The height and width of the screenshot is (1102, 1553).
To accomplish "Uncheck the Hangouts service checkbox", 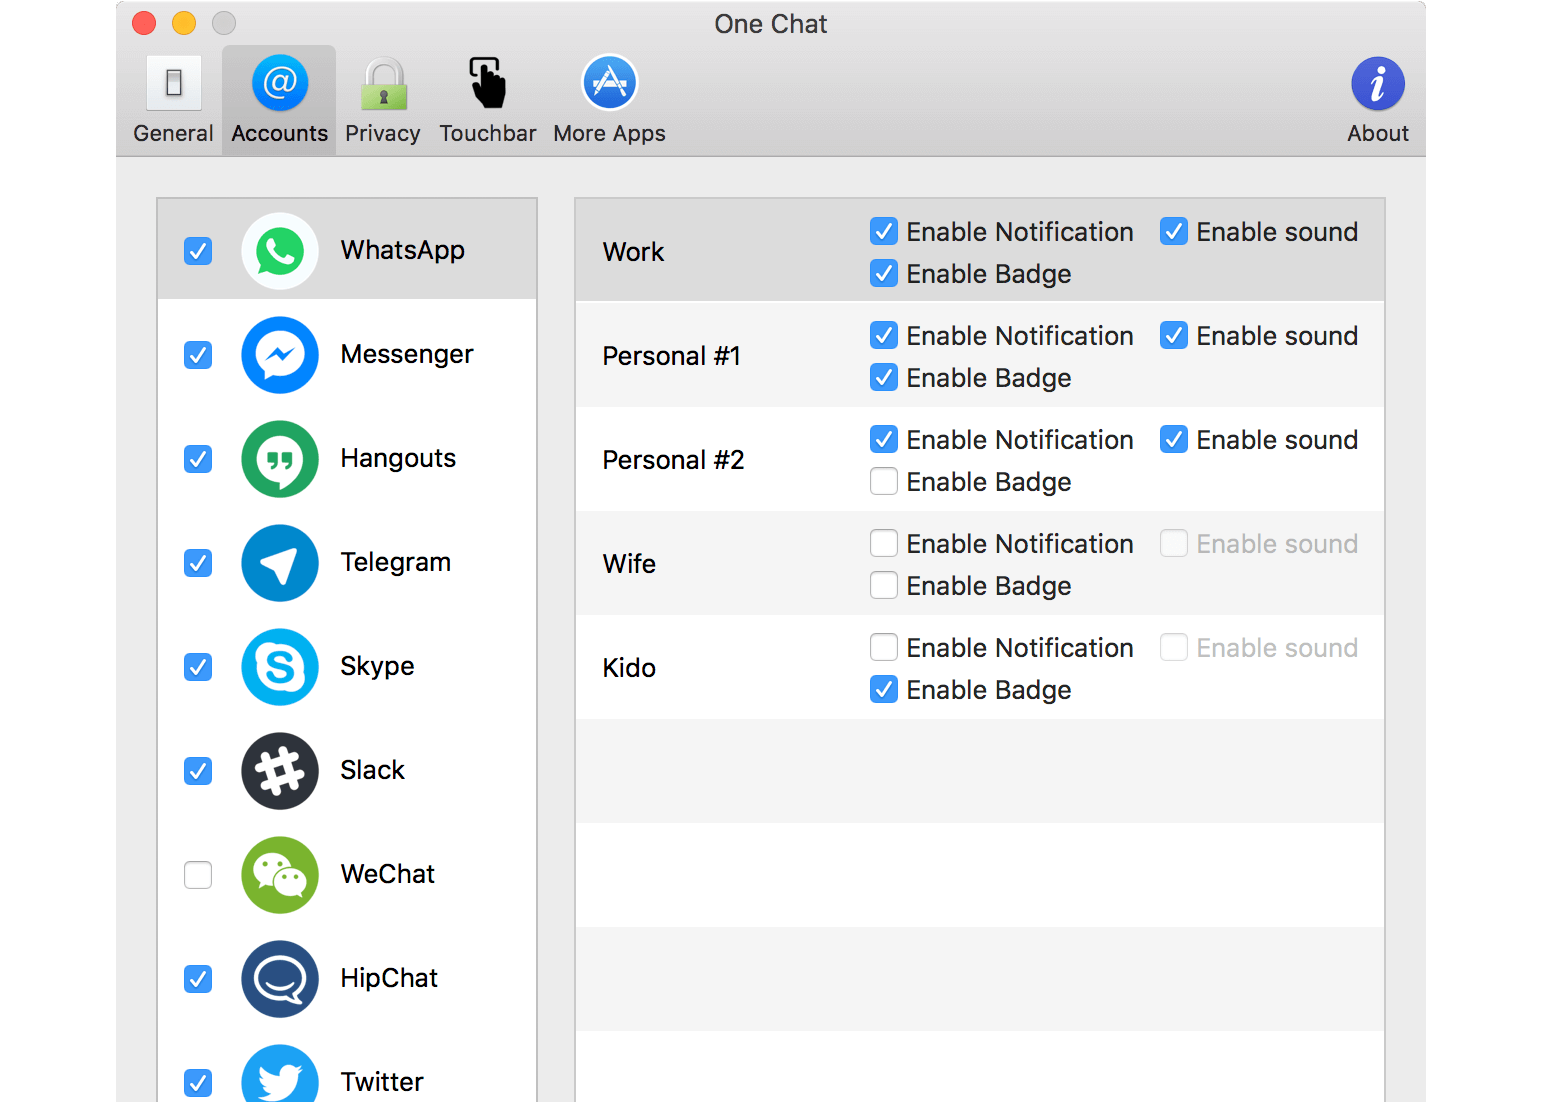I will pos(198,459).
